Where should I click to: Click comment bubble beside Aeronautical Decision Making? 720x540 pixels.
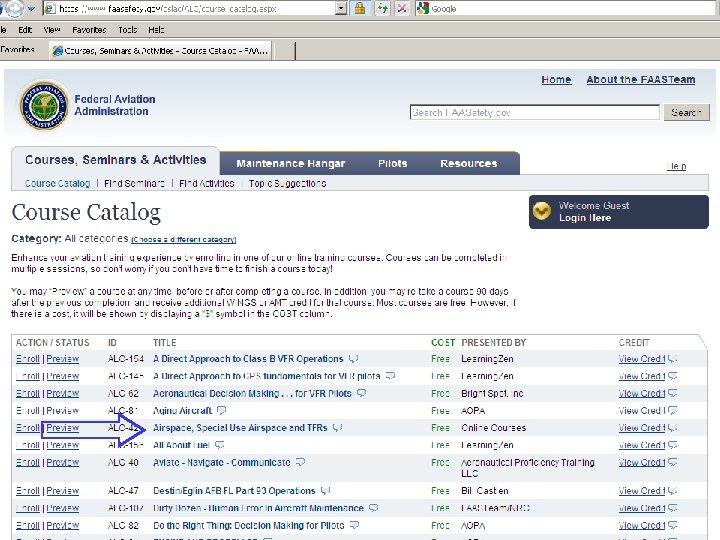pyautogui.click(x=362, y=393)
